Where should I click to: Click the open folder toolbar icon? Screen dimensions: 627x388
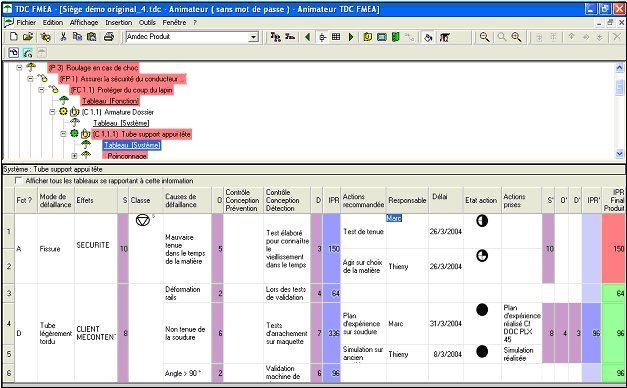[x=28, y=37]
